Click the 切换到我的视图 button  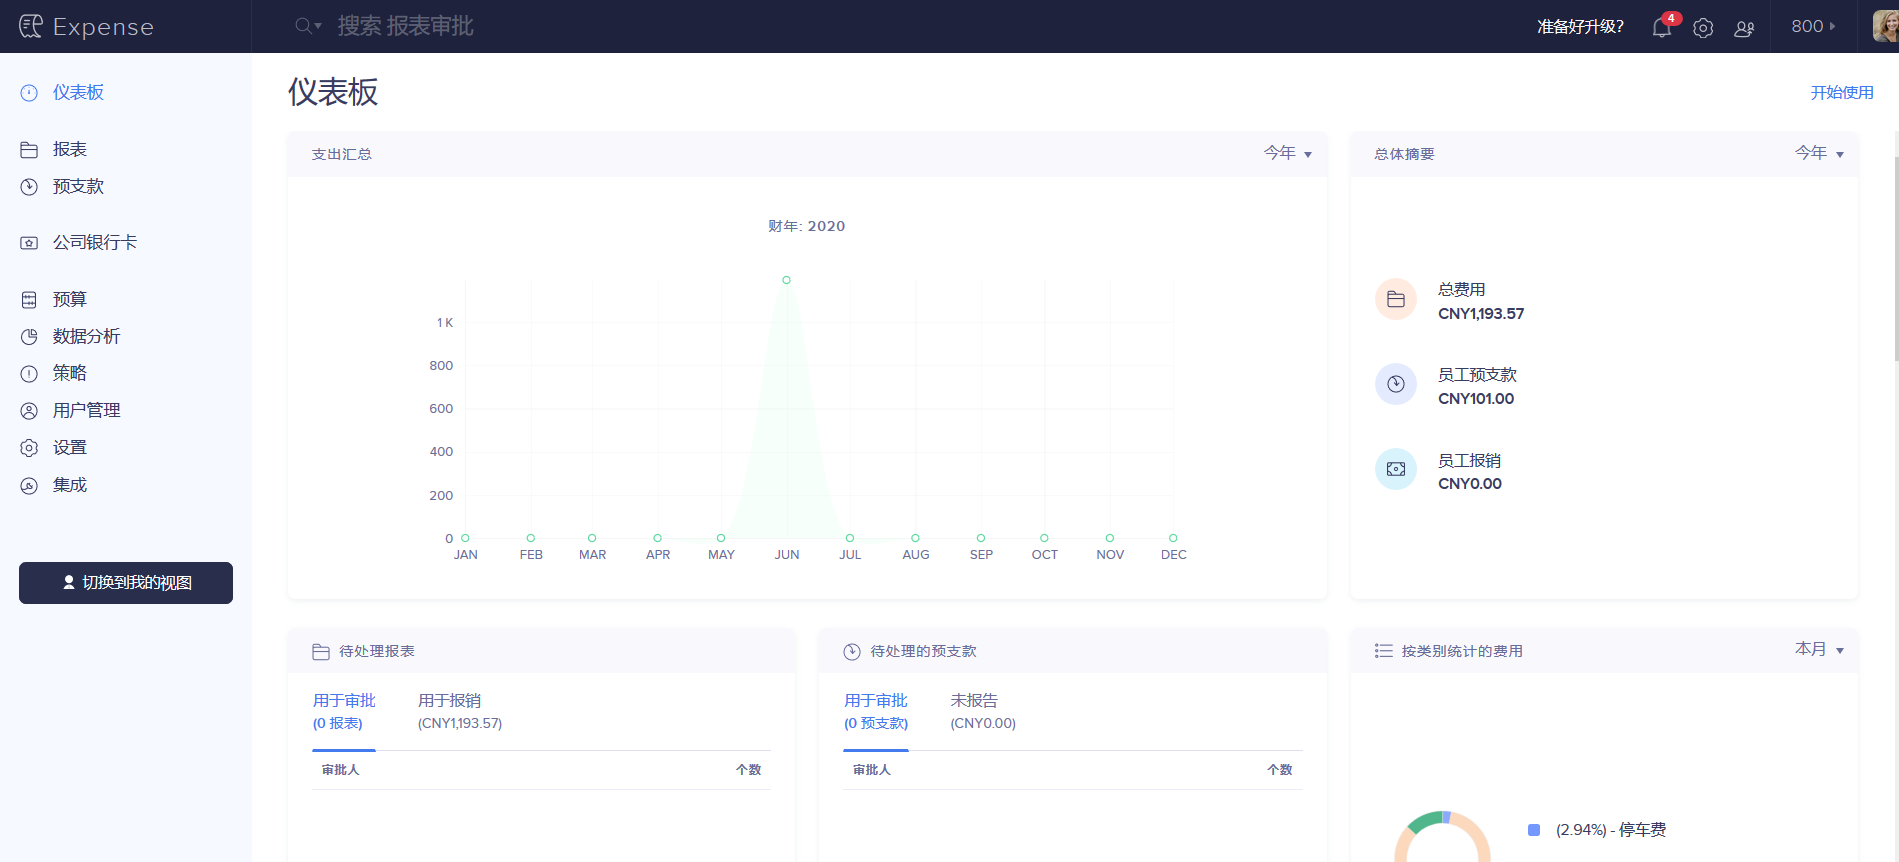[126, 583]
